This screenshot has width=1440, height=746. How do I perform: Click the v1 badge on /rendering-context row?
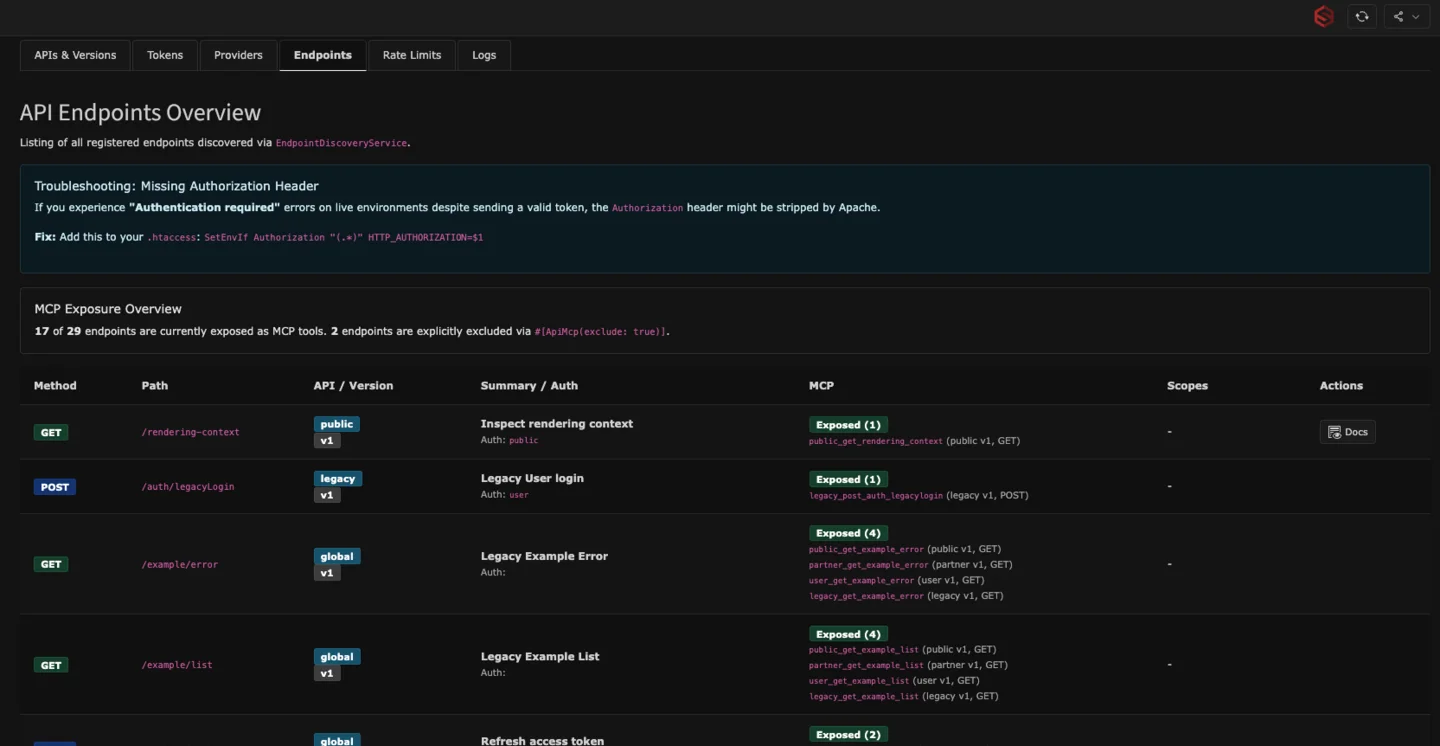tap(327, 441)
